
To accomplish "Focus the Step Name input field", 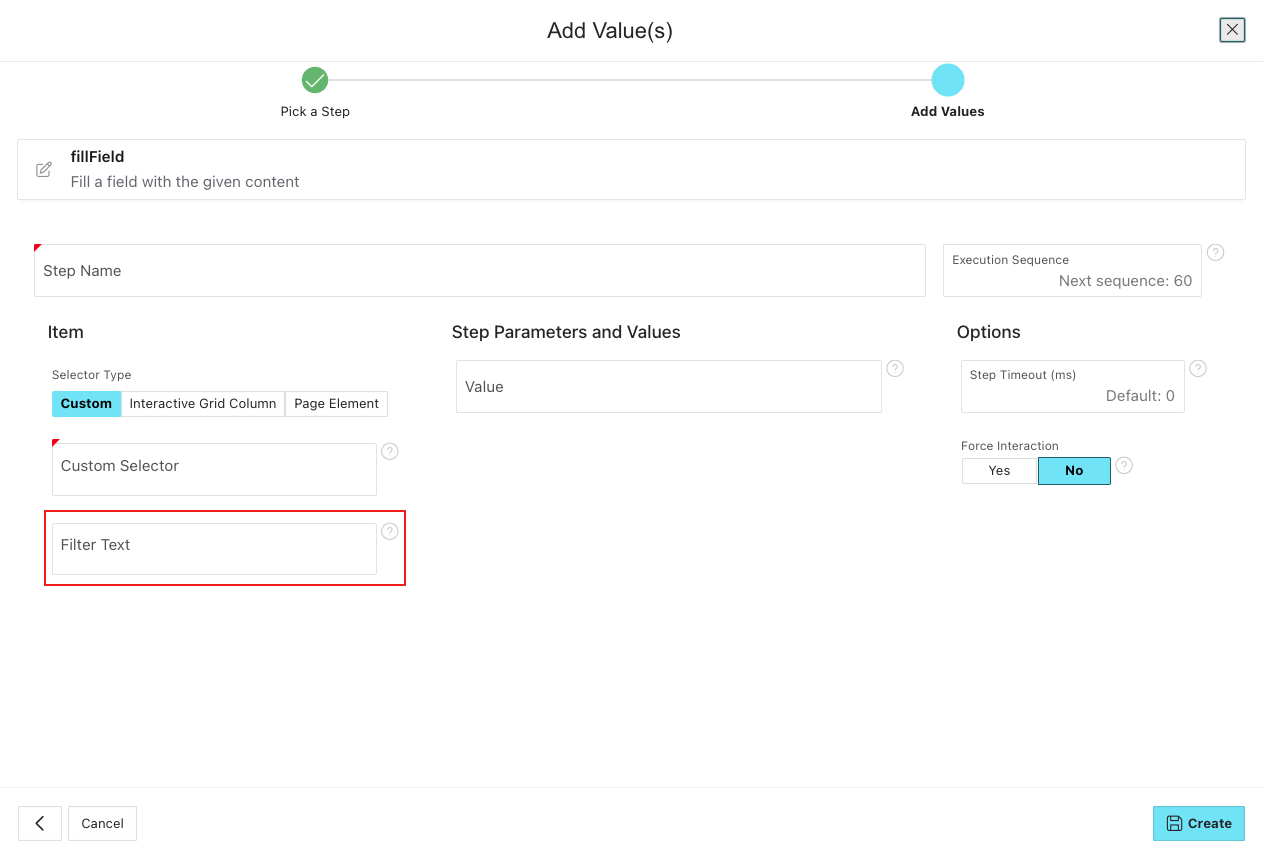I will coord(480,271).
